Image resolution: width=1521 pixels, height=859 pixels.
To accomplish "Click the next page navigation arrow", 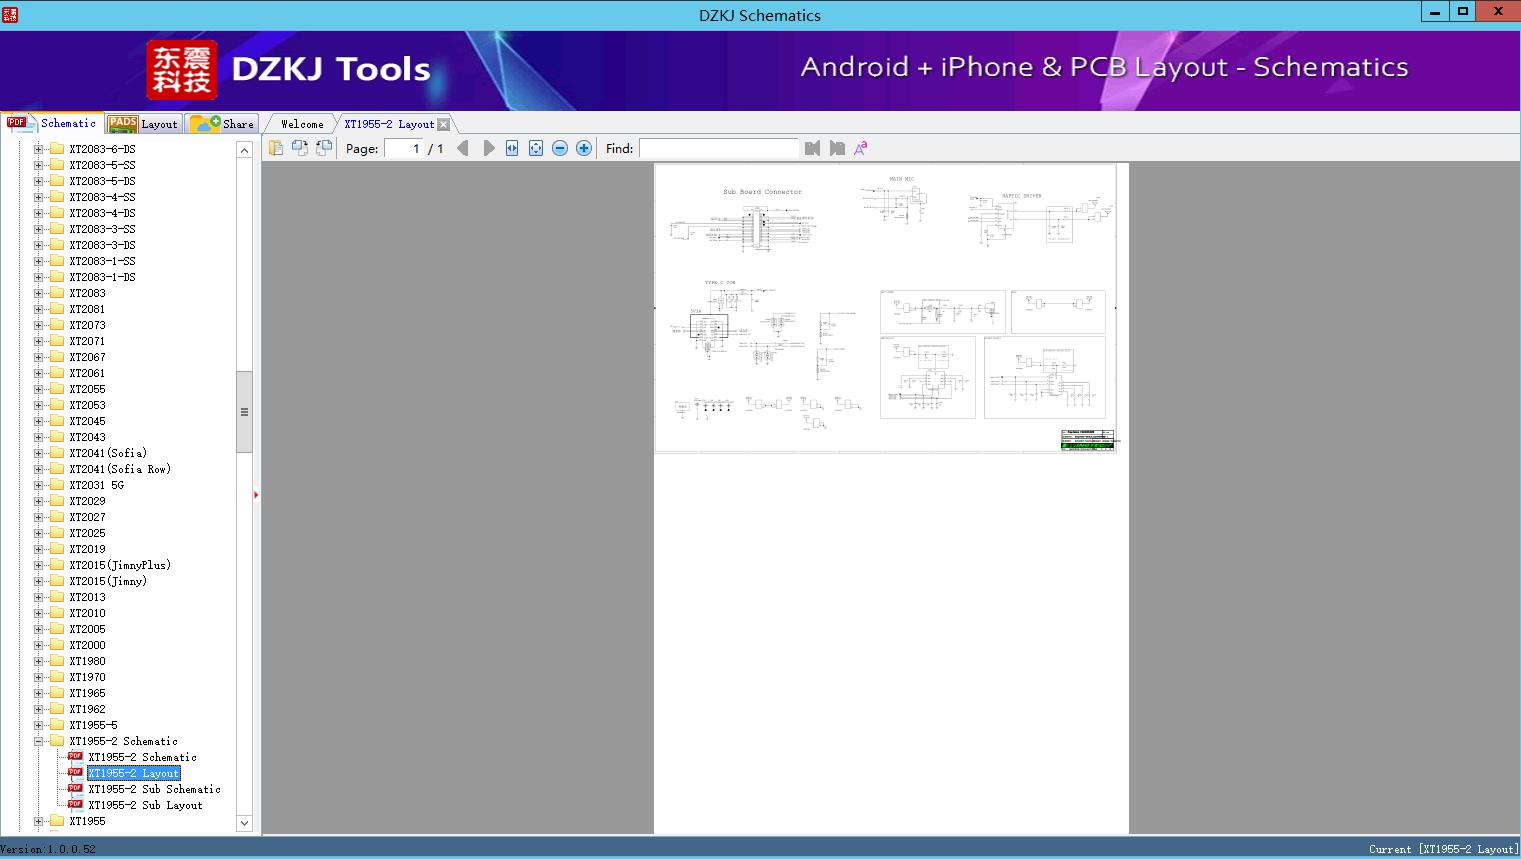I will click(x=488, y=147).
